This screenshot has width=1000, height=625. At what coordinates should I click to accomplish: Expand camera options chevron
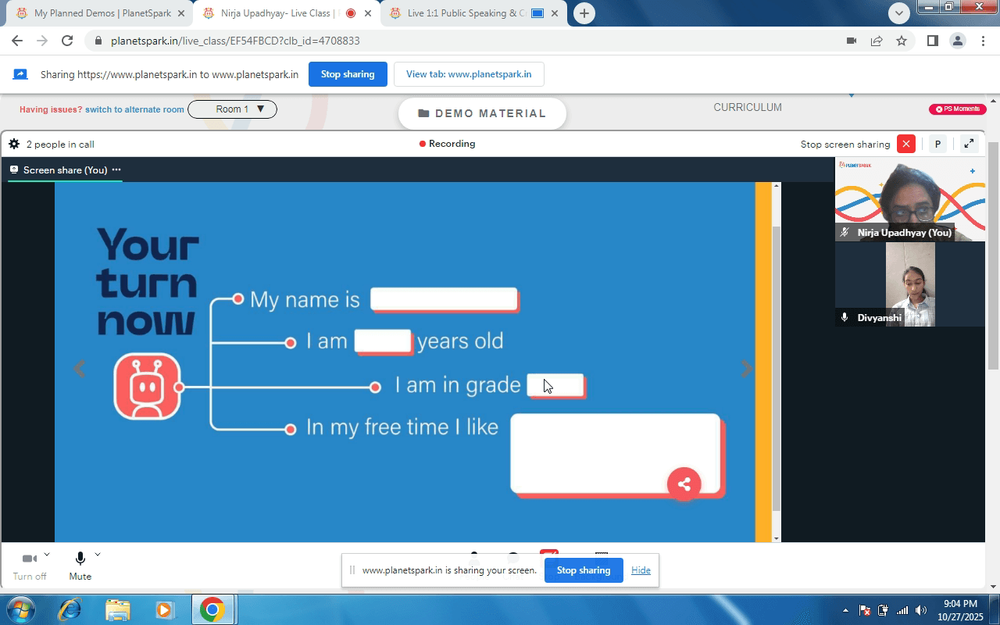tap(47, 554)
